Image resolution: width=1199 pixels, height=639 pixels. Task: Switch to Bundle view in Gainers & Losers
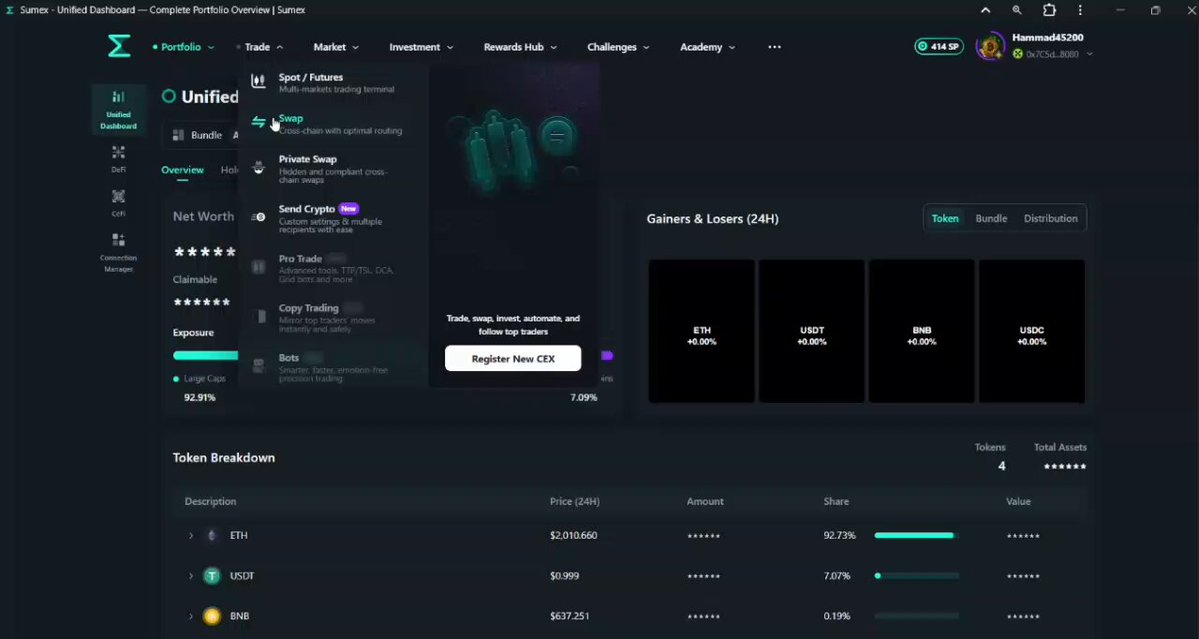point(991,219)
